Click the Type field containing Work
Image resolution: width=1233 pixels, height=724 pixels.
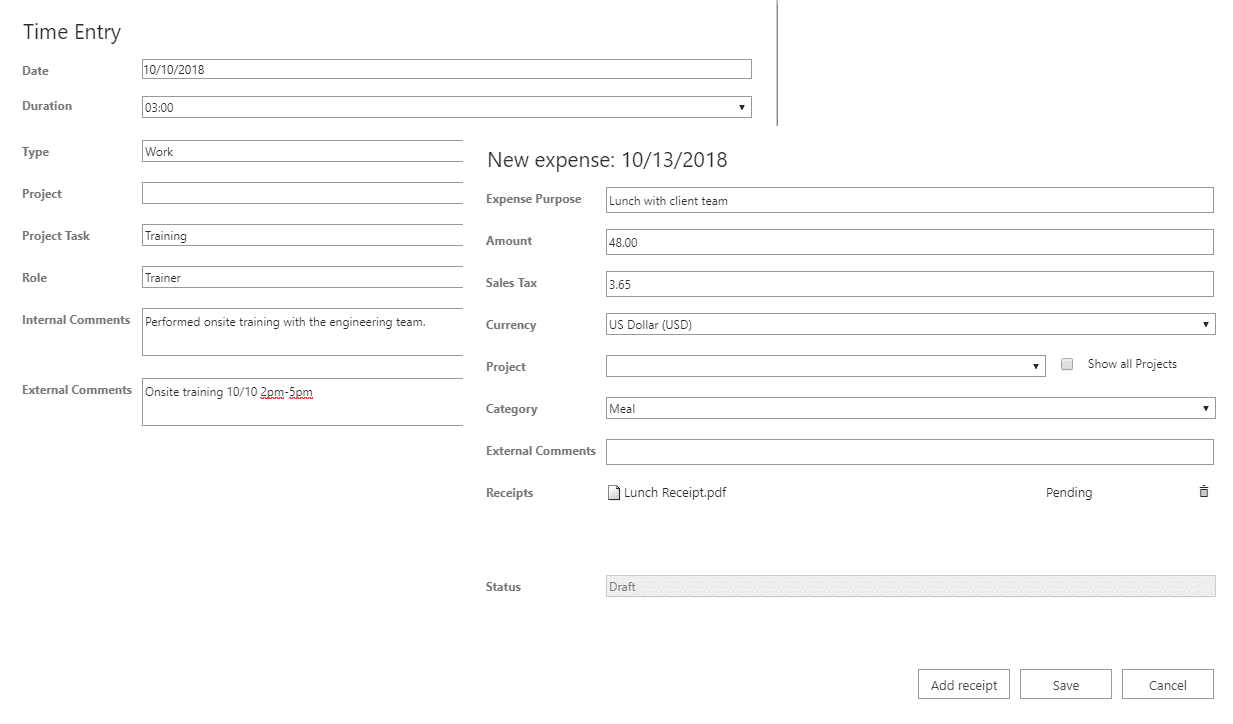point(302,152)
